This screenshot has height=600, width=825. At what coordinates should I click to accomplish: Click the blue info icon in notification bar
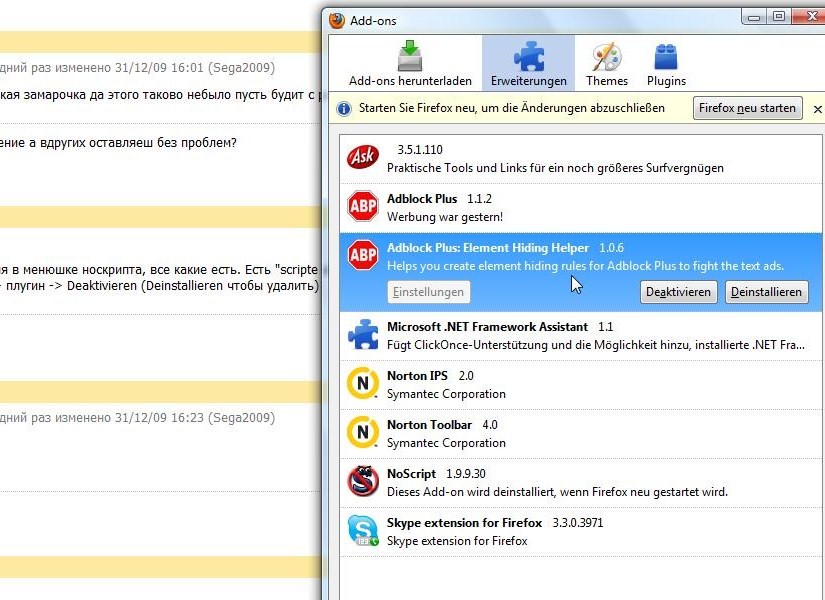344,109
